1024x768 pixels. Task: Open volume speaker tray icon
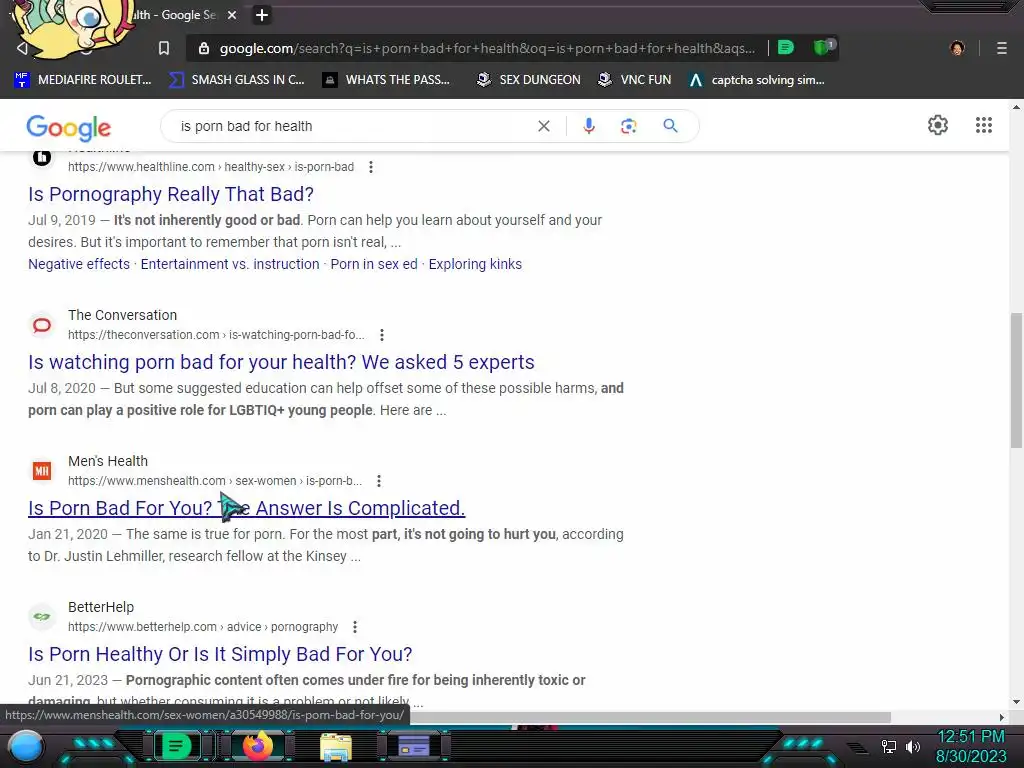click(913, 746)
